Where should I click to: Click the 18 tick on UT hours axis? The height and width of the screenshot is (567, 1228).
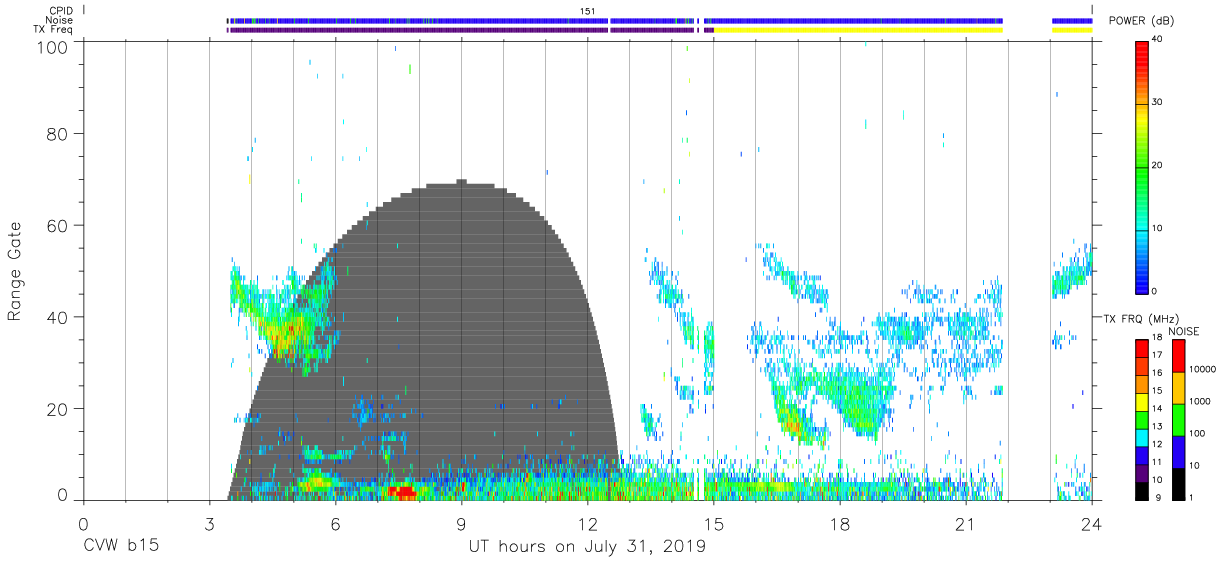(840, 525)
